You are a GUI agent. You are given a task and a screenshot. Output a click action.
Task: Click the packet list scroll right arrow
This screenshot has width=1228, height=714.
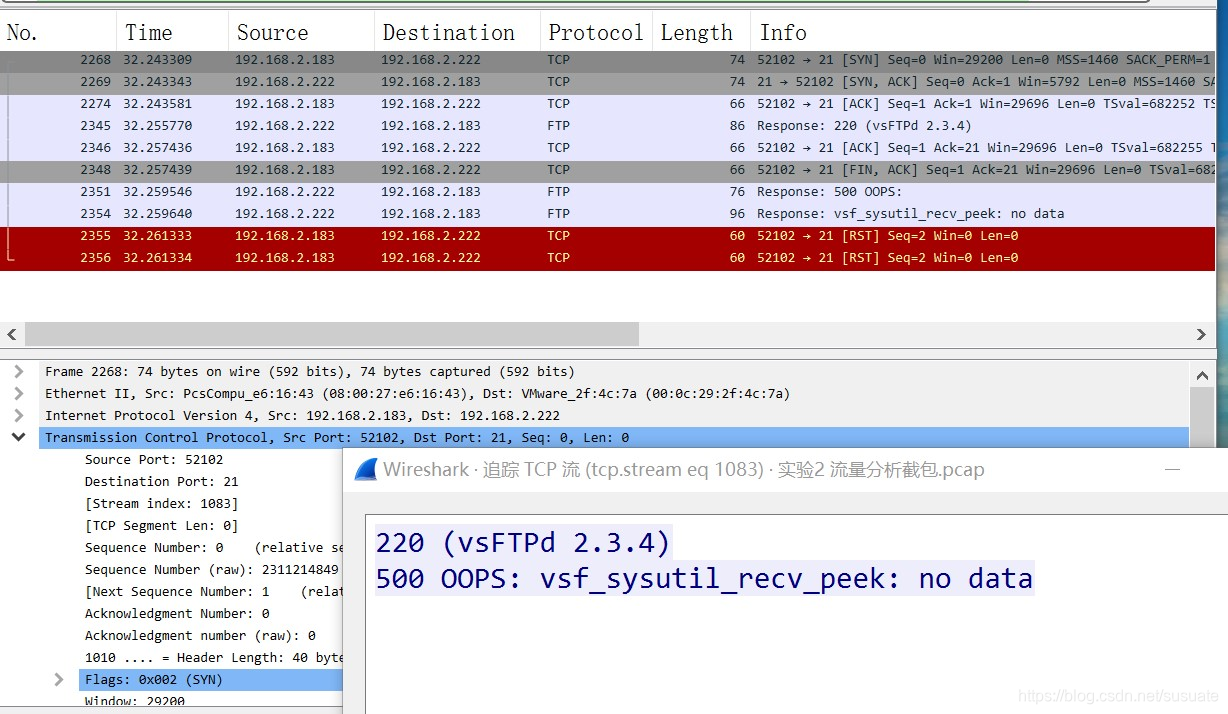coord(1201,334)
